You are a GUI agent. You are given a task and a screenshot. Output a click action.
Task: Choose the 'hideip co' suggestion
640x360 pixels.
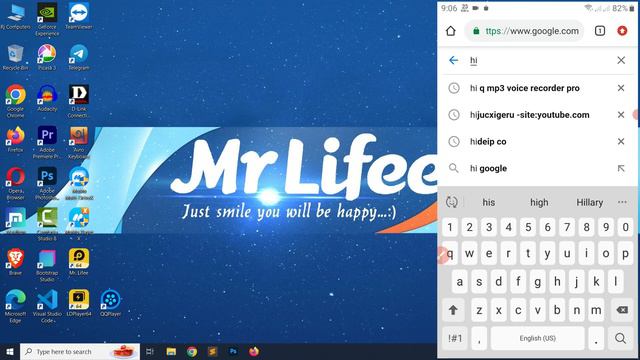click(x=488, y=142)
